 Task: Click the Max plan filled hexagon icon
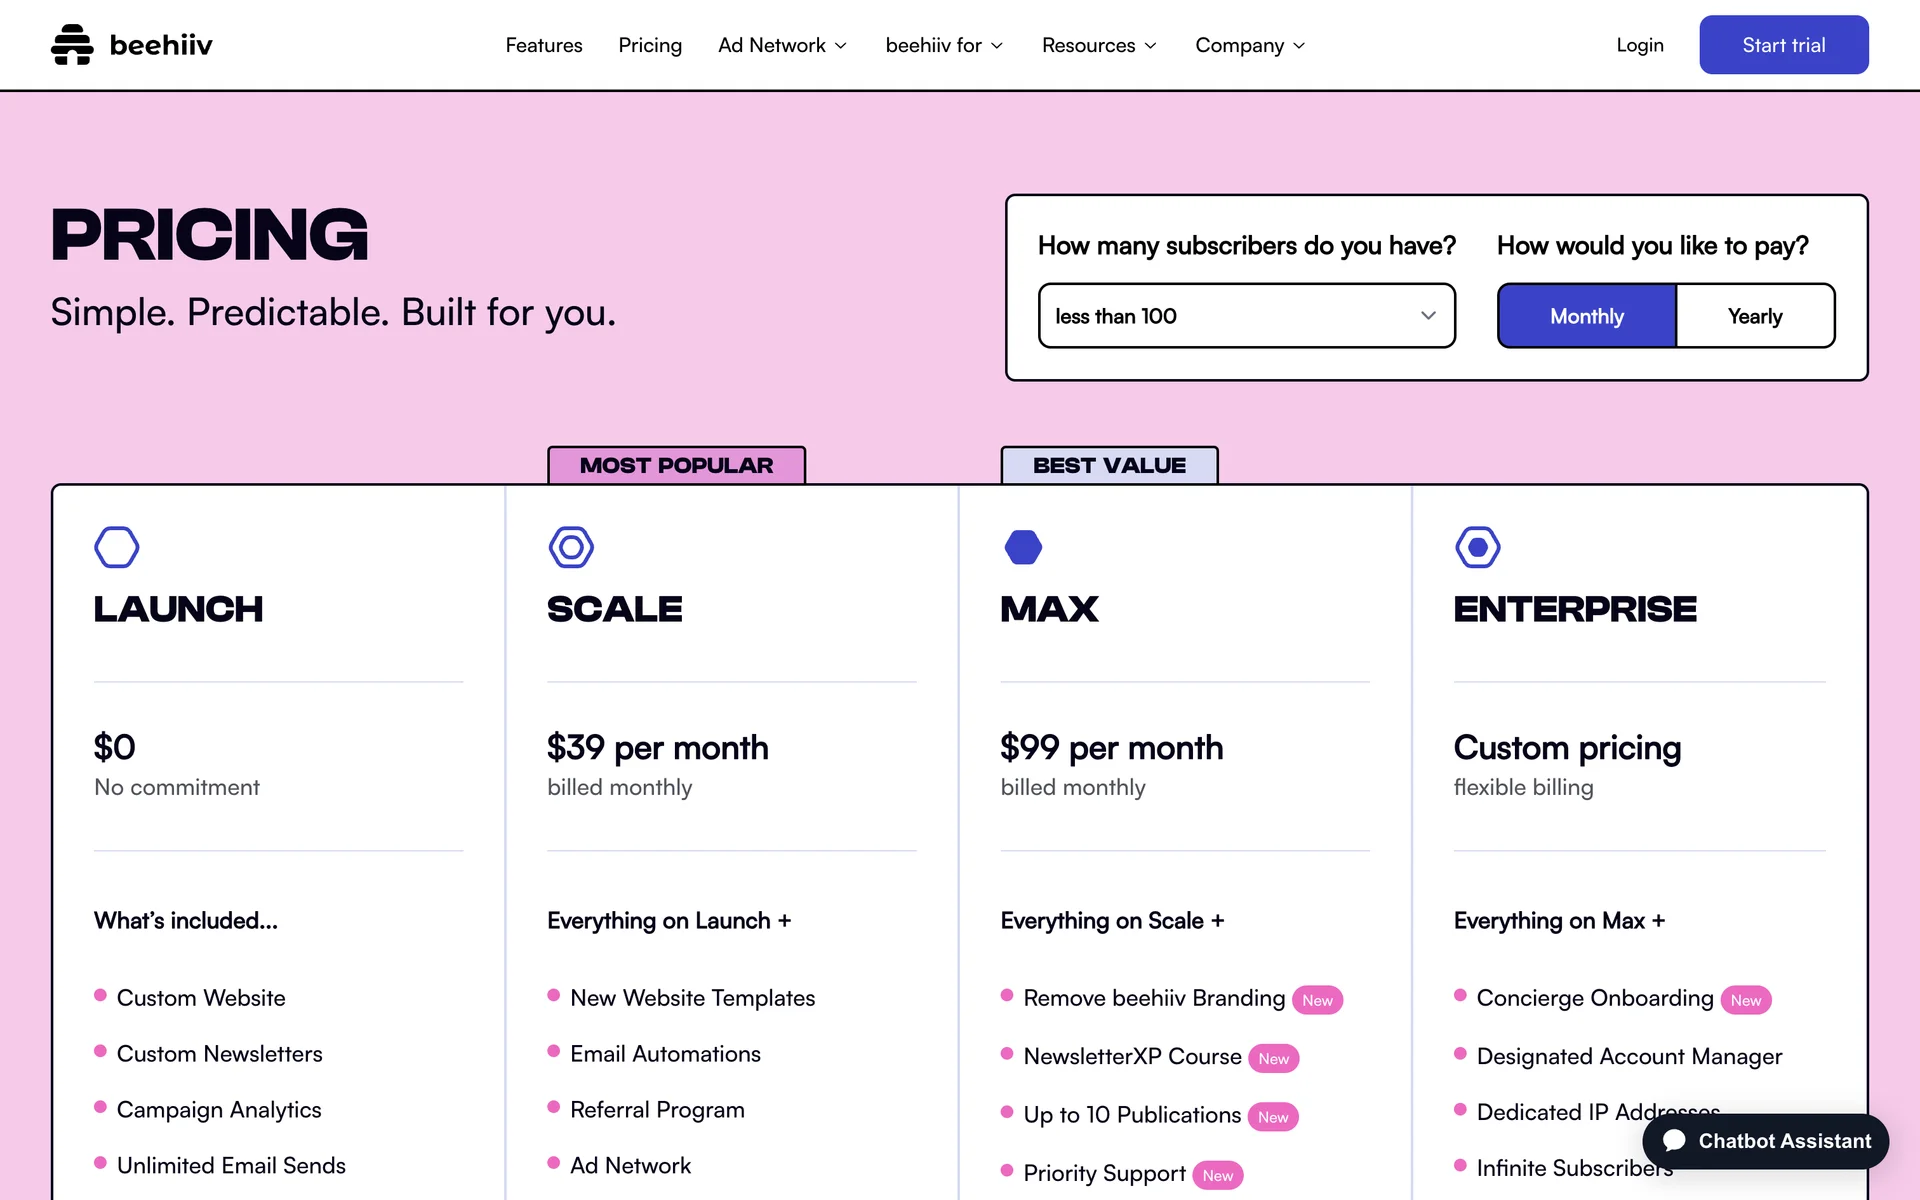[x=1023, y=547]
